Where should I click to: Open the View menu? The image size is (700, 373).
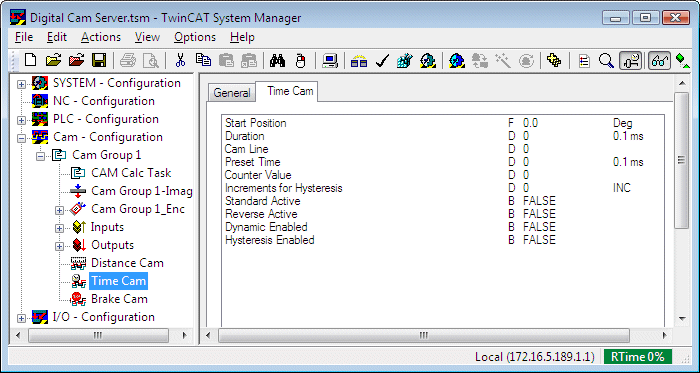pos(147,37)
